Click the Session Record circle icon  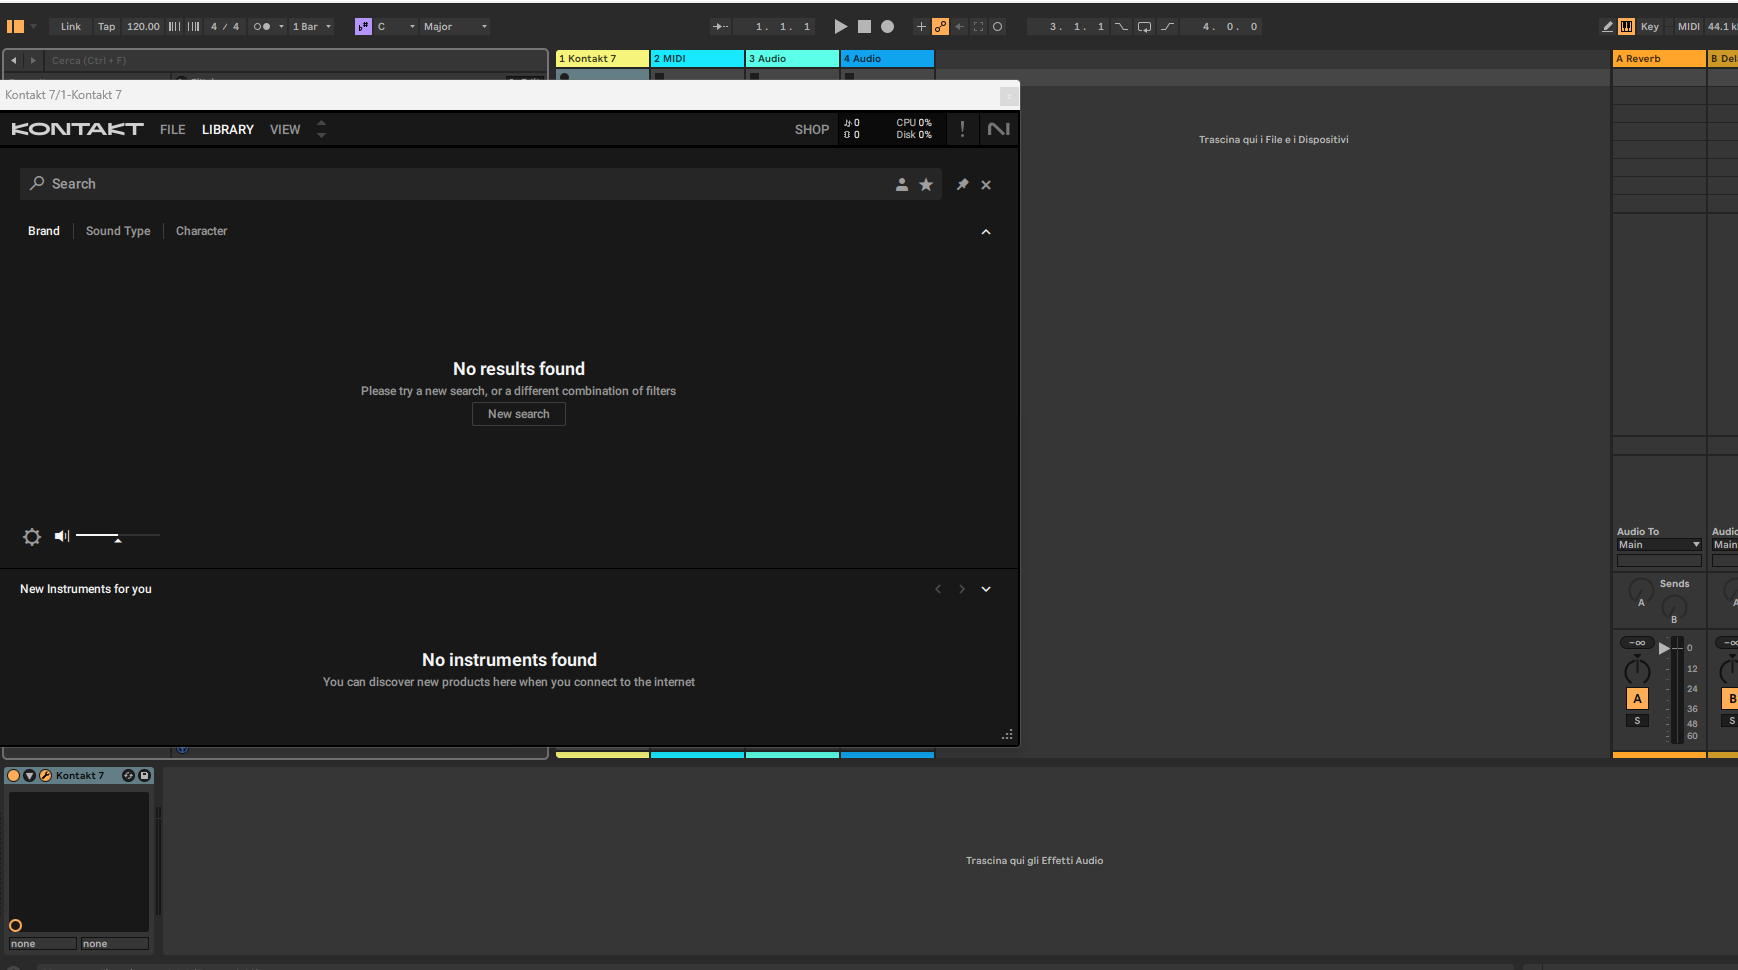pyautogui.click(x=997, y=27)
